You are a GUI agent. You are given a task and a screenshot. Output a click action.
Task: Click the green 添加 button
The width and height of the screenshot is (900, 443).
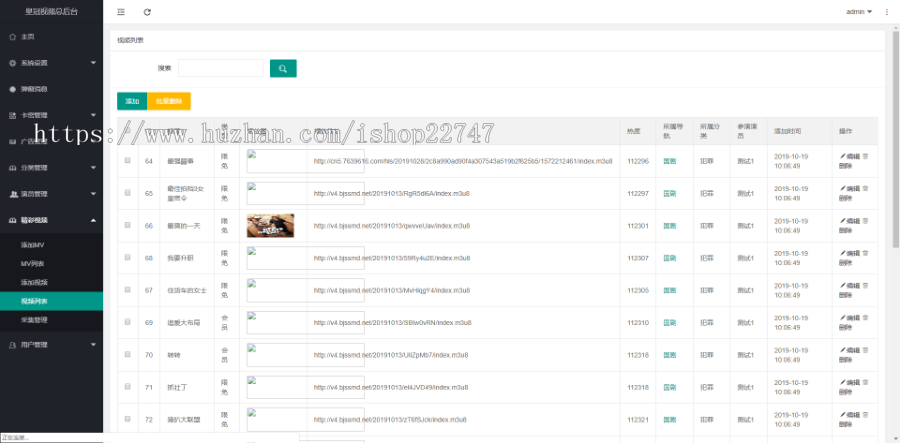pyautogui.click(x=131, y=101)
